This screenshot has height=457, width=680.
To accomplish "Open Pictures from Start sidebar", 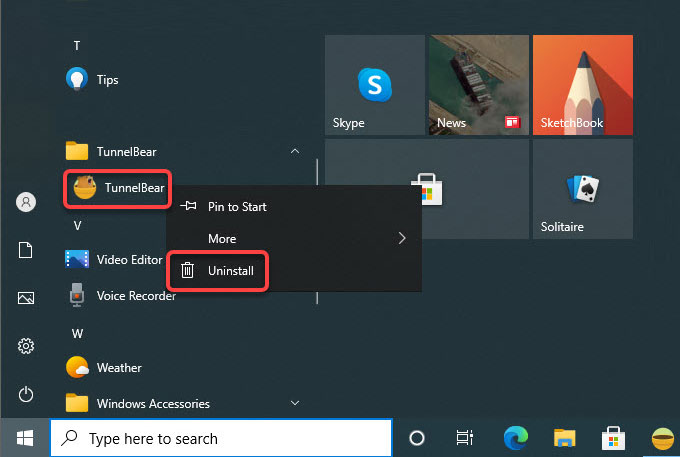I will tap(26, 298).
